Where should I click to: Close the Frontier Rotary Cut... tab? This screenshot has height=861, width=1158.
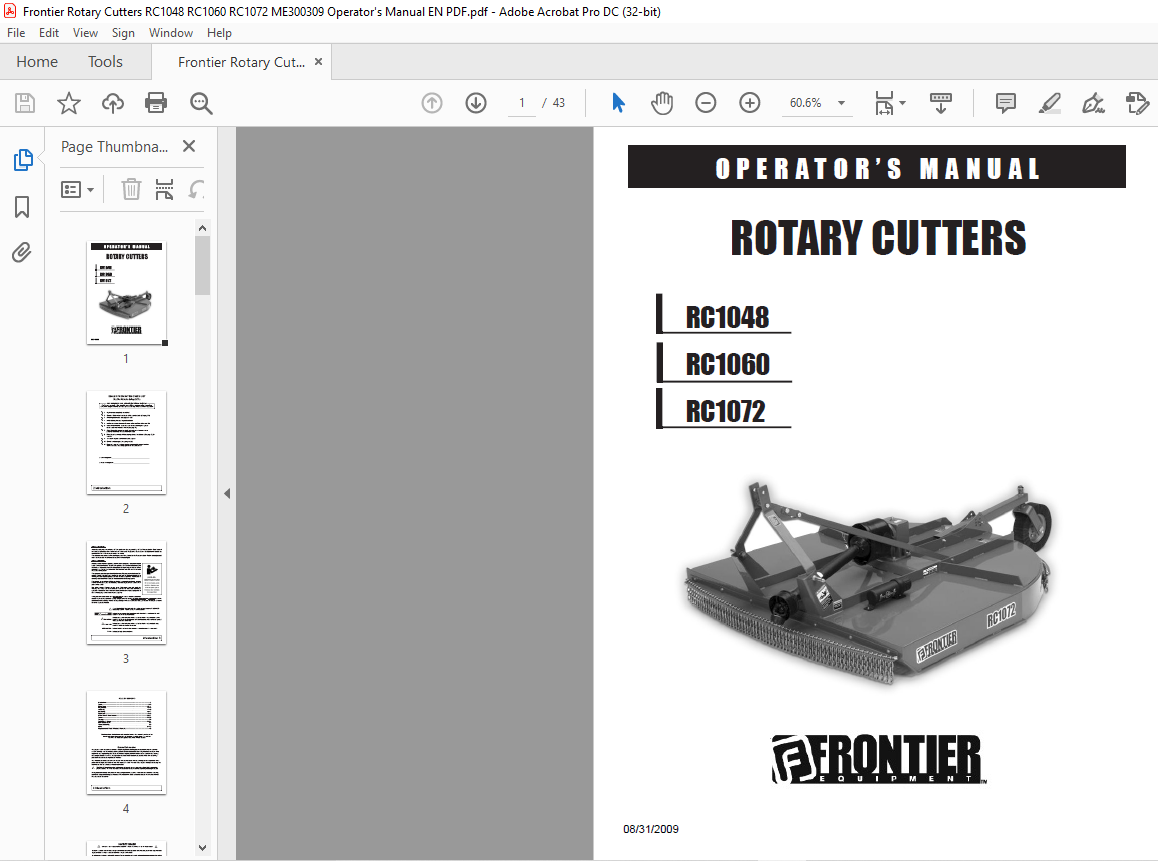318,61
